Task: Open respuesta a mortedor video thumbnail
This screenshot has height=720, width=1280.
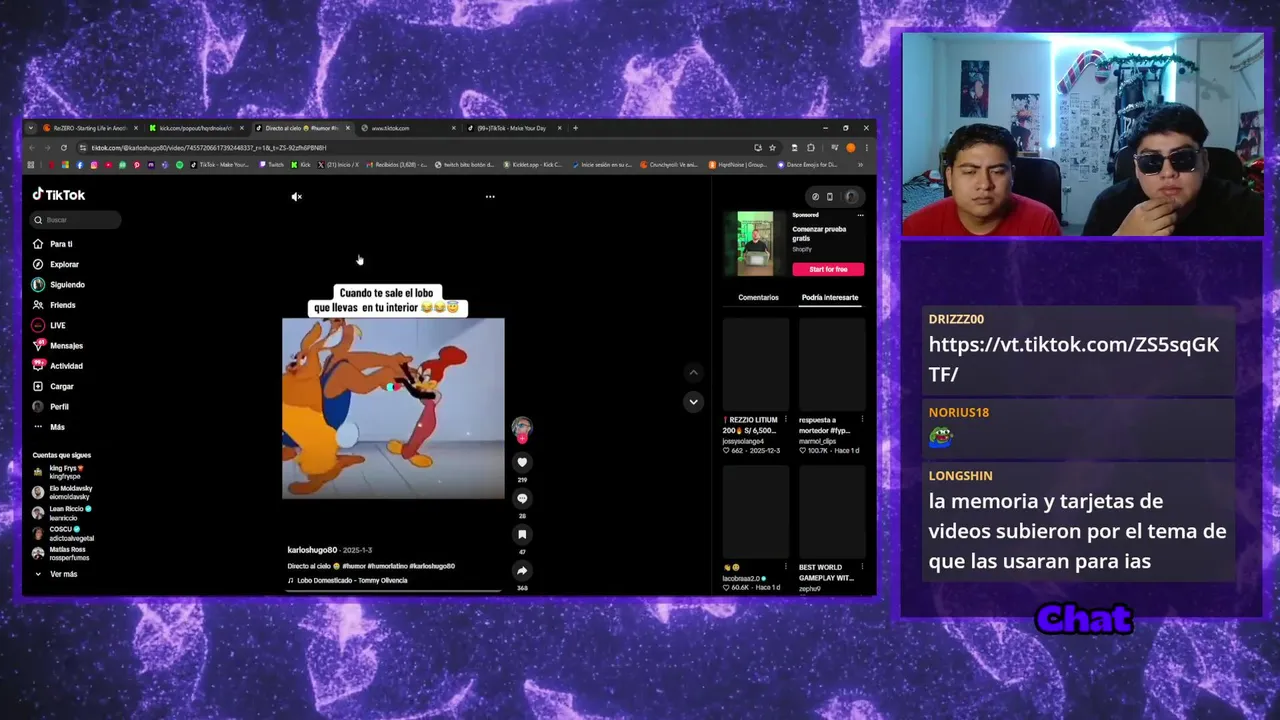Action: (x=831, y=365)
